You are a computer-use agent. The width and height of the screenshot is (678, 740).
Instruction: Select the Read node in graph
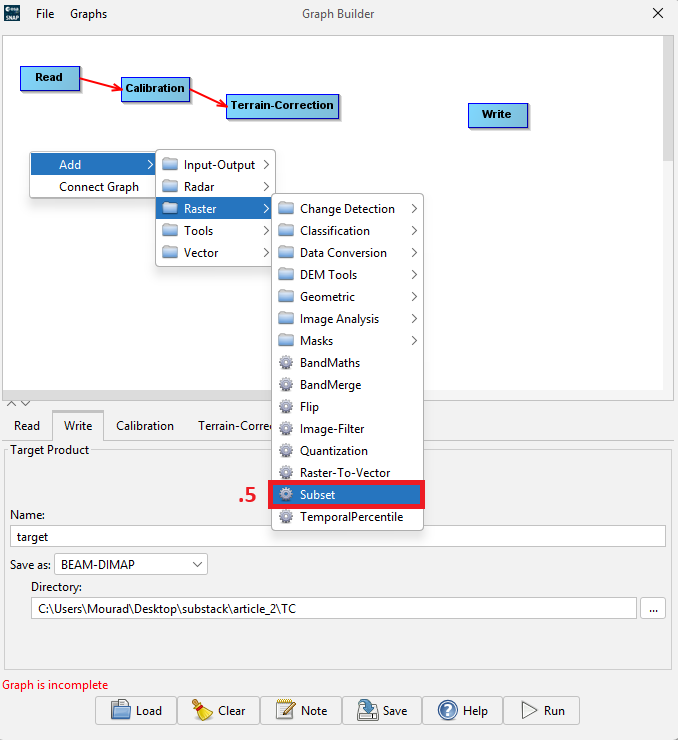(50, 78)
